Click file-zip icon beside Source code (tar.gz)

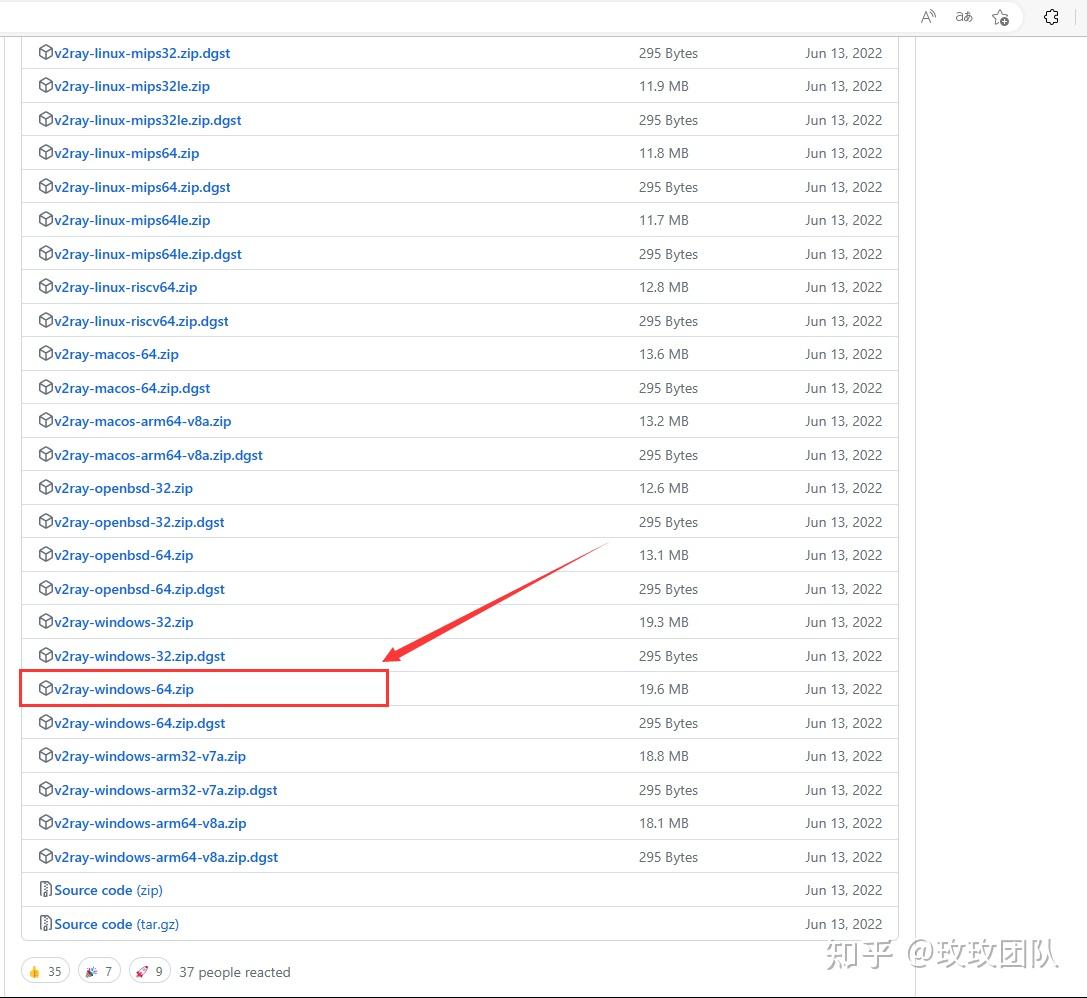click(46, 923)
